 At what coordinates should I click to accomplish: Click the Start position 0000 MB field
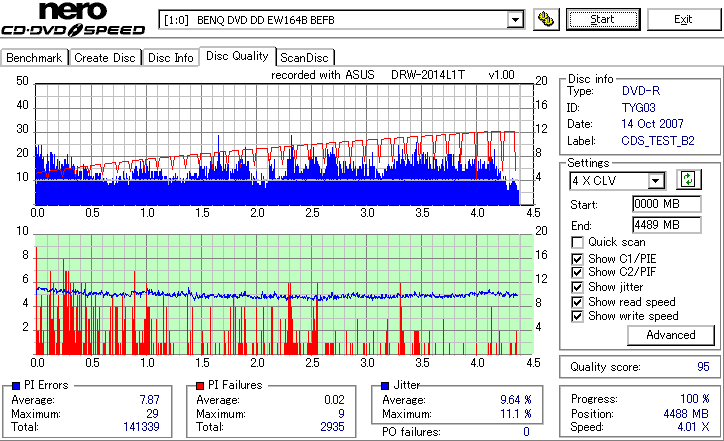click(666, 204)
